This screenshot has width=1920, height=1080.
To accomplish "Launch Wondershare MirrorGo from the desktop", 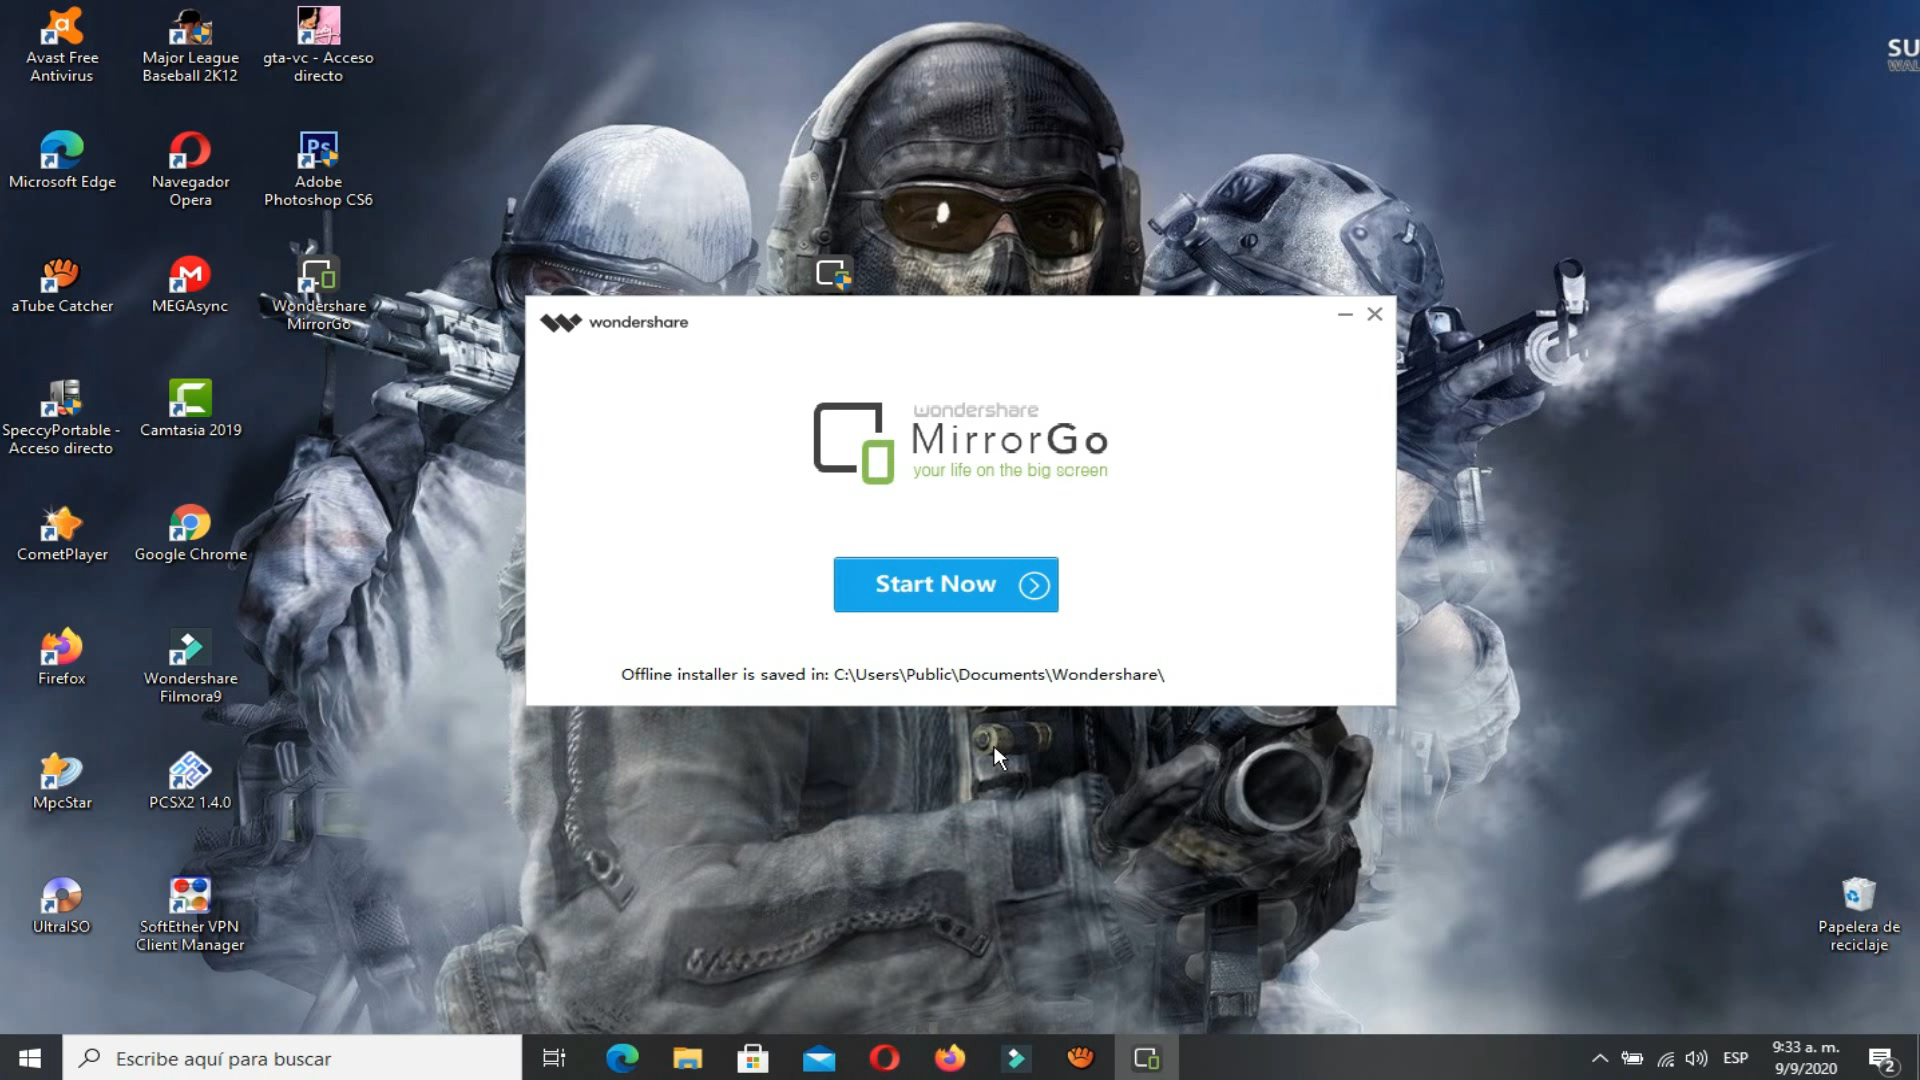I will tap(317, 280).
